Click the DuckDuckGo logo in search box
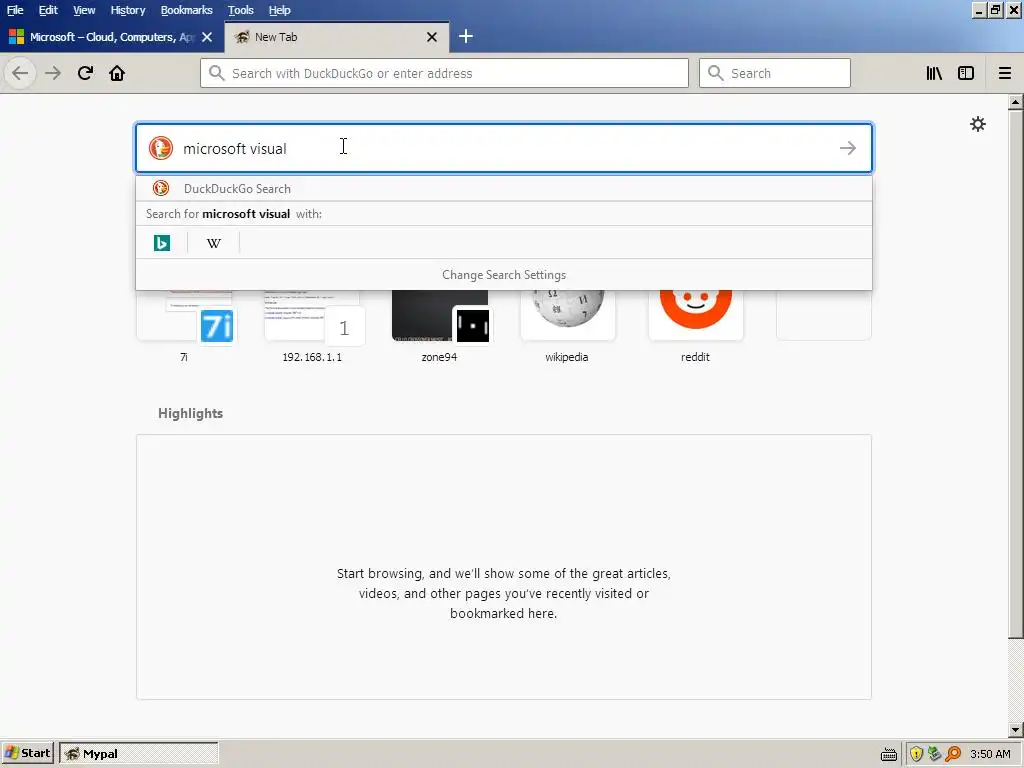Viewport: 1024px width, 768px height. tap(161, 148)
